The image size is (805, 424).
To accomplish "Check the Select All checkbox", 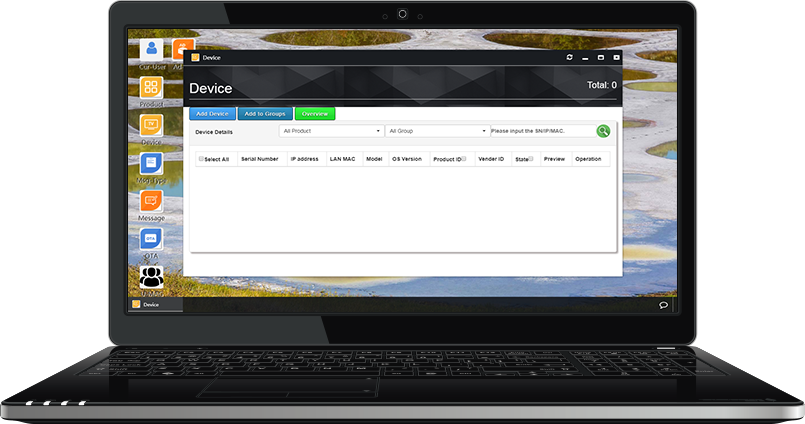I will [201, 158].
